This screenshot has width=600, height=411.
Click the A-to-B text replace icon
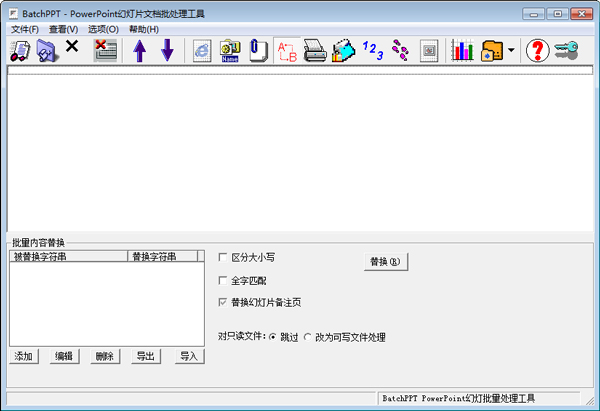click(x=287, y=50)
